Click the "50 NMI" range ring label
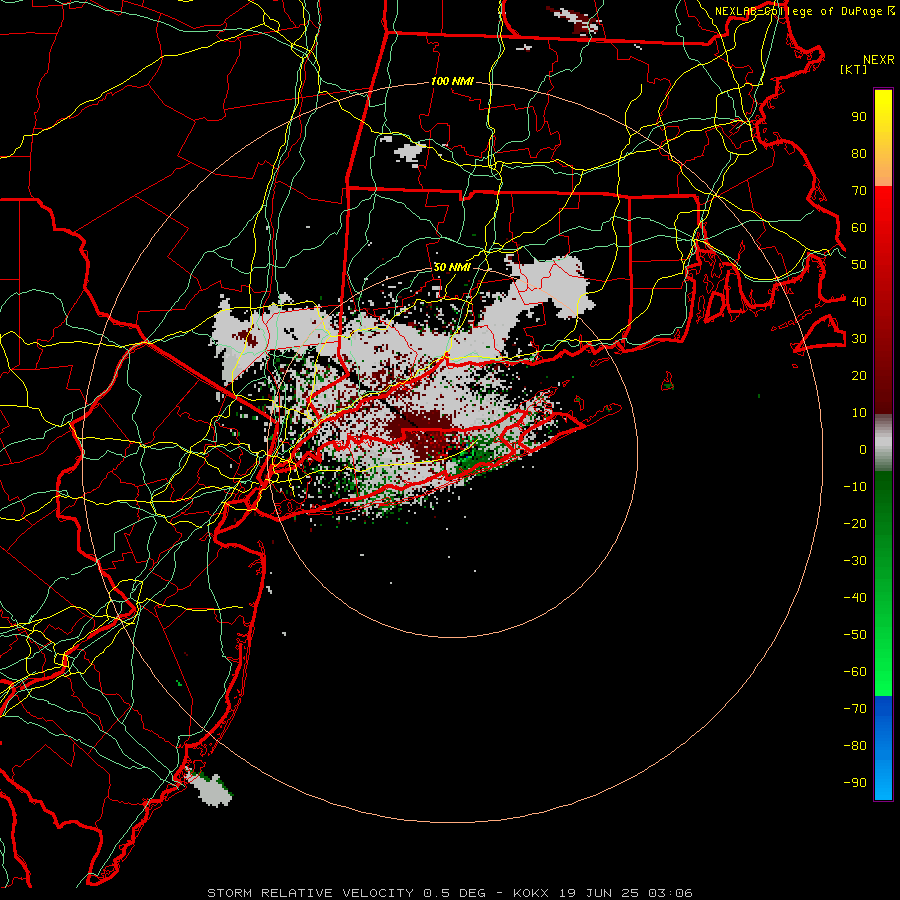 point(452,267)
